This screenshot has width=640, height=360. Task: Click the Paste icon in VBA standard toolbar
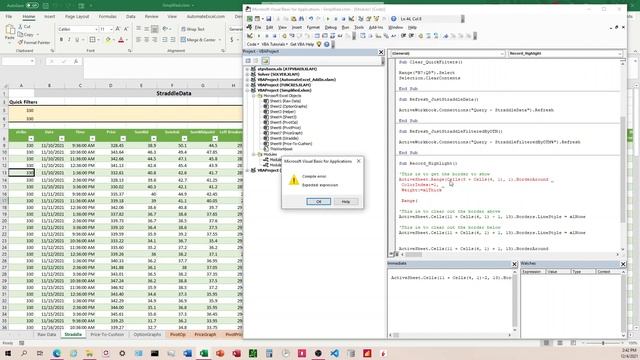click(293, 19)
